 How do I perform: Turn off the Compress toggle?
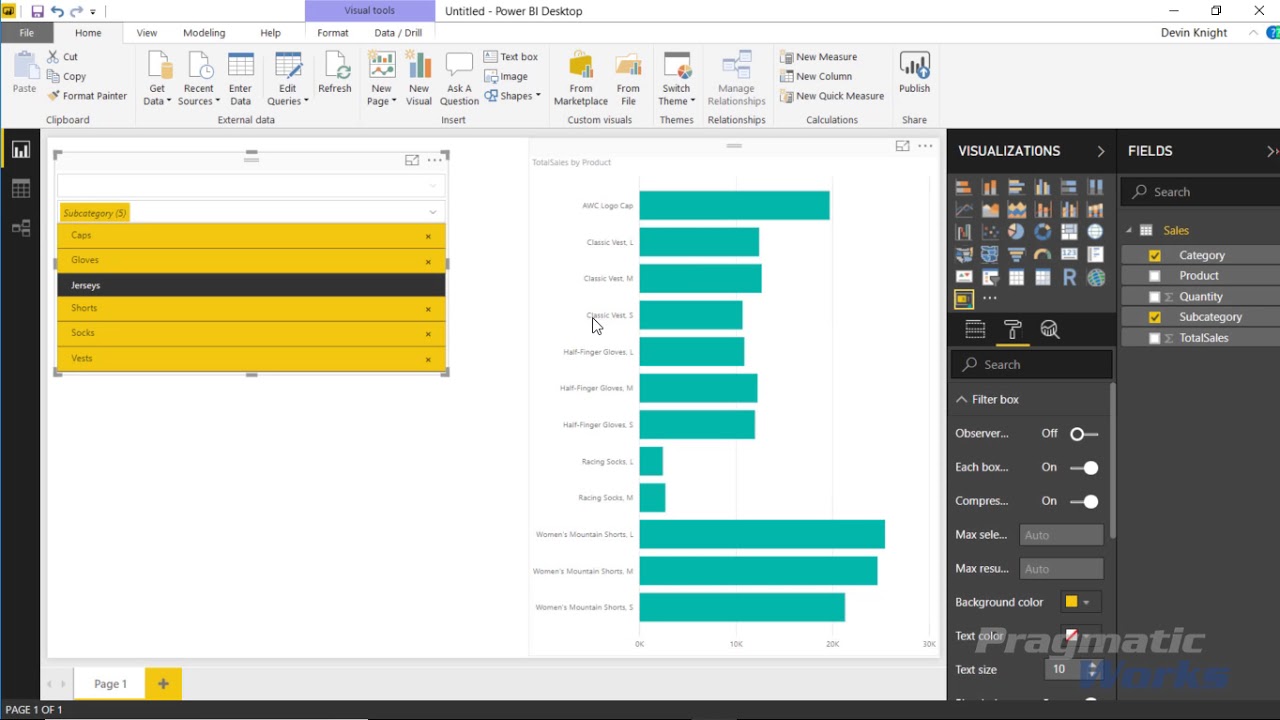click(1084, 502)
